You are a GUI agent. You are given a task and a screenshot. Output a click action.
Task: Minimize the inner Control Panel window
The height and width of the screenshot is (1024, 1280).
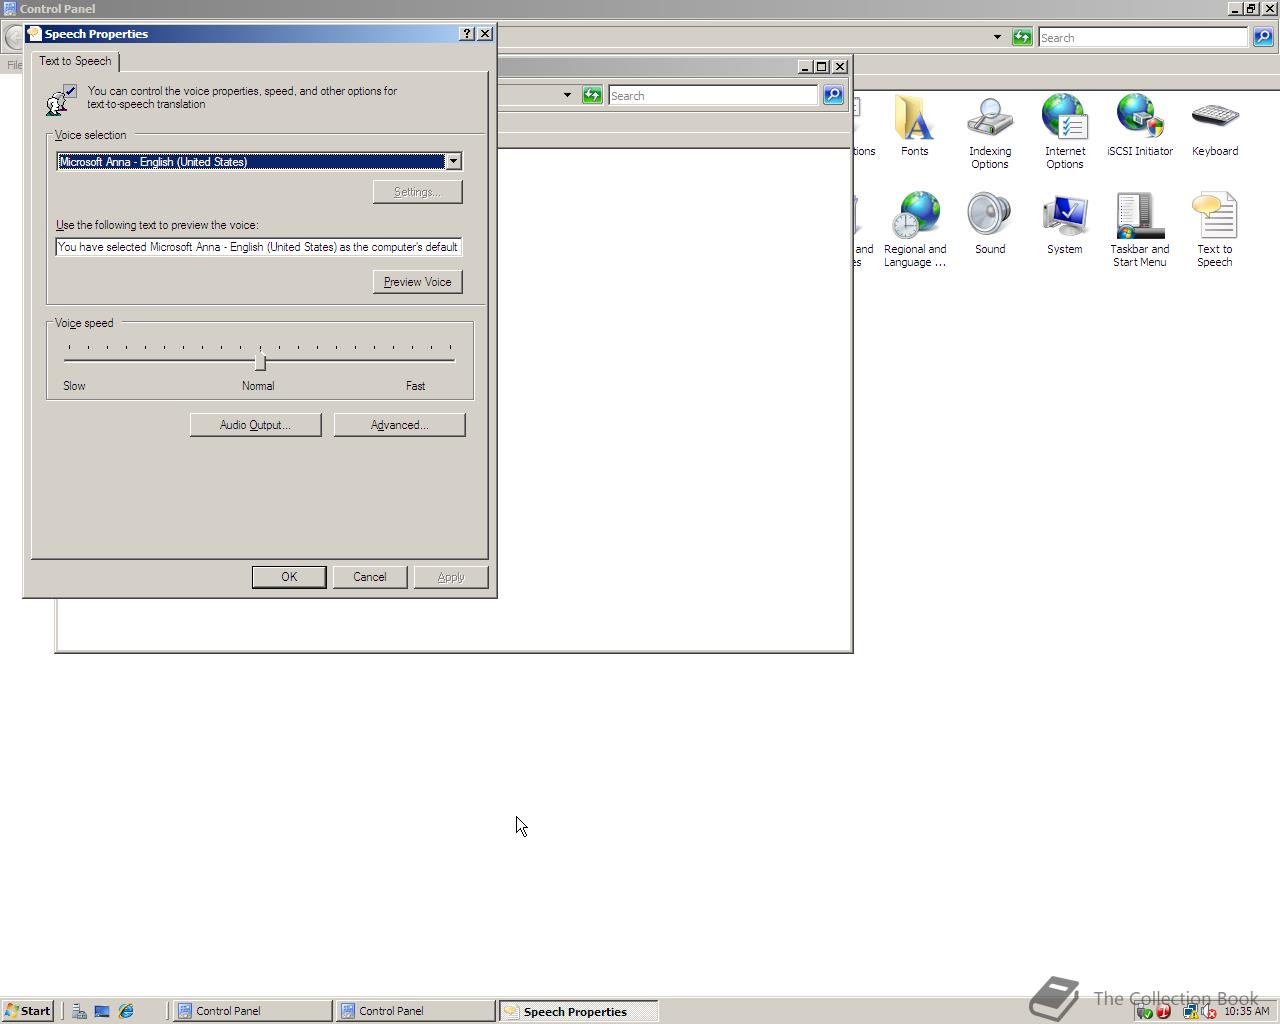pyautogui.click(x=805, y=66)
